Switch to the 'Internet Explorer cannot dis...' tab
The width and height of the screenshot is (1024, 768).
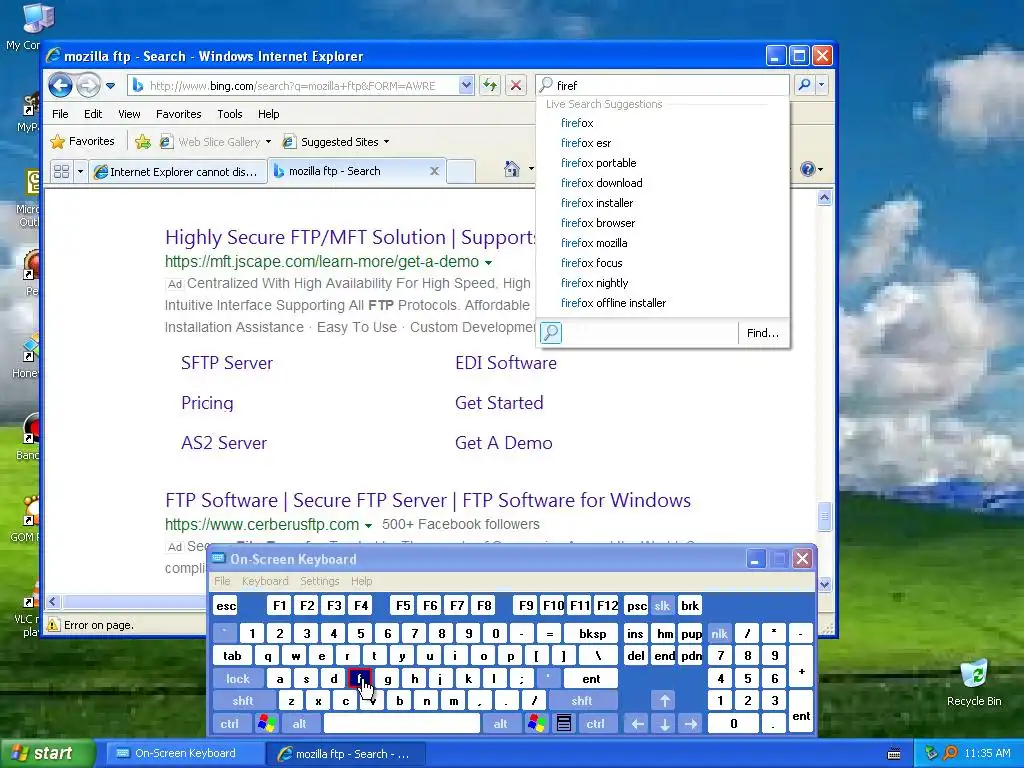point(177,171)
